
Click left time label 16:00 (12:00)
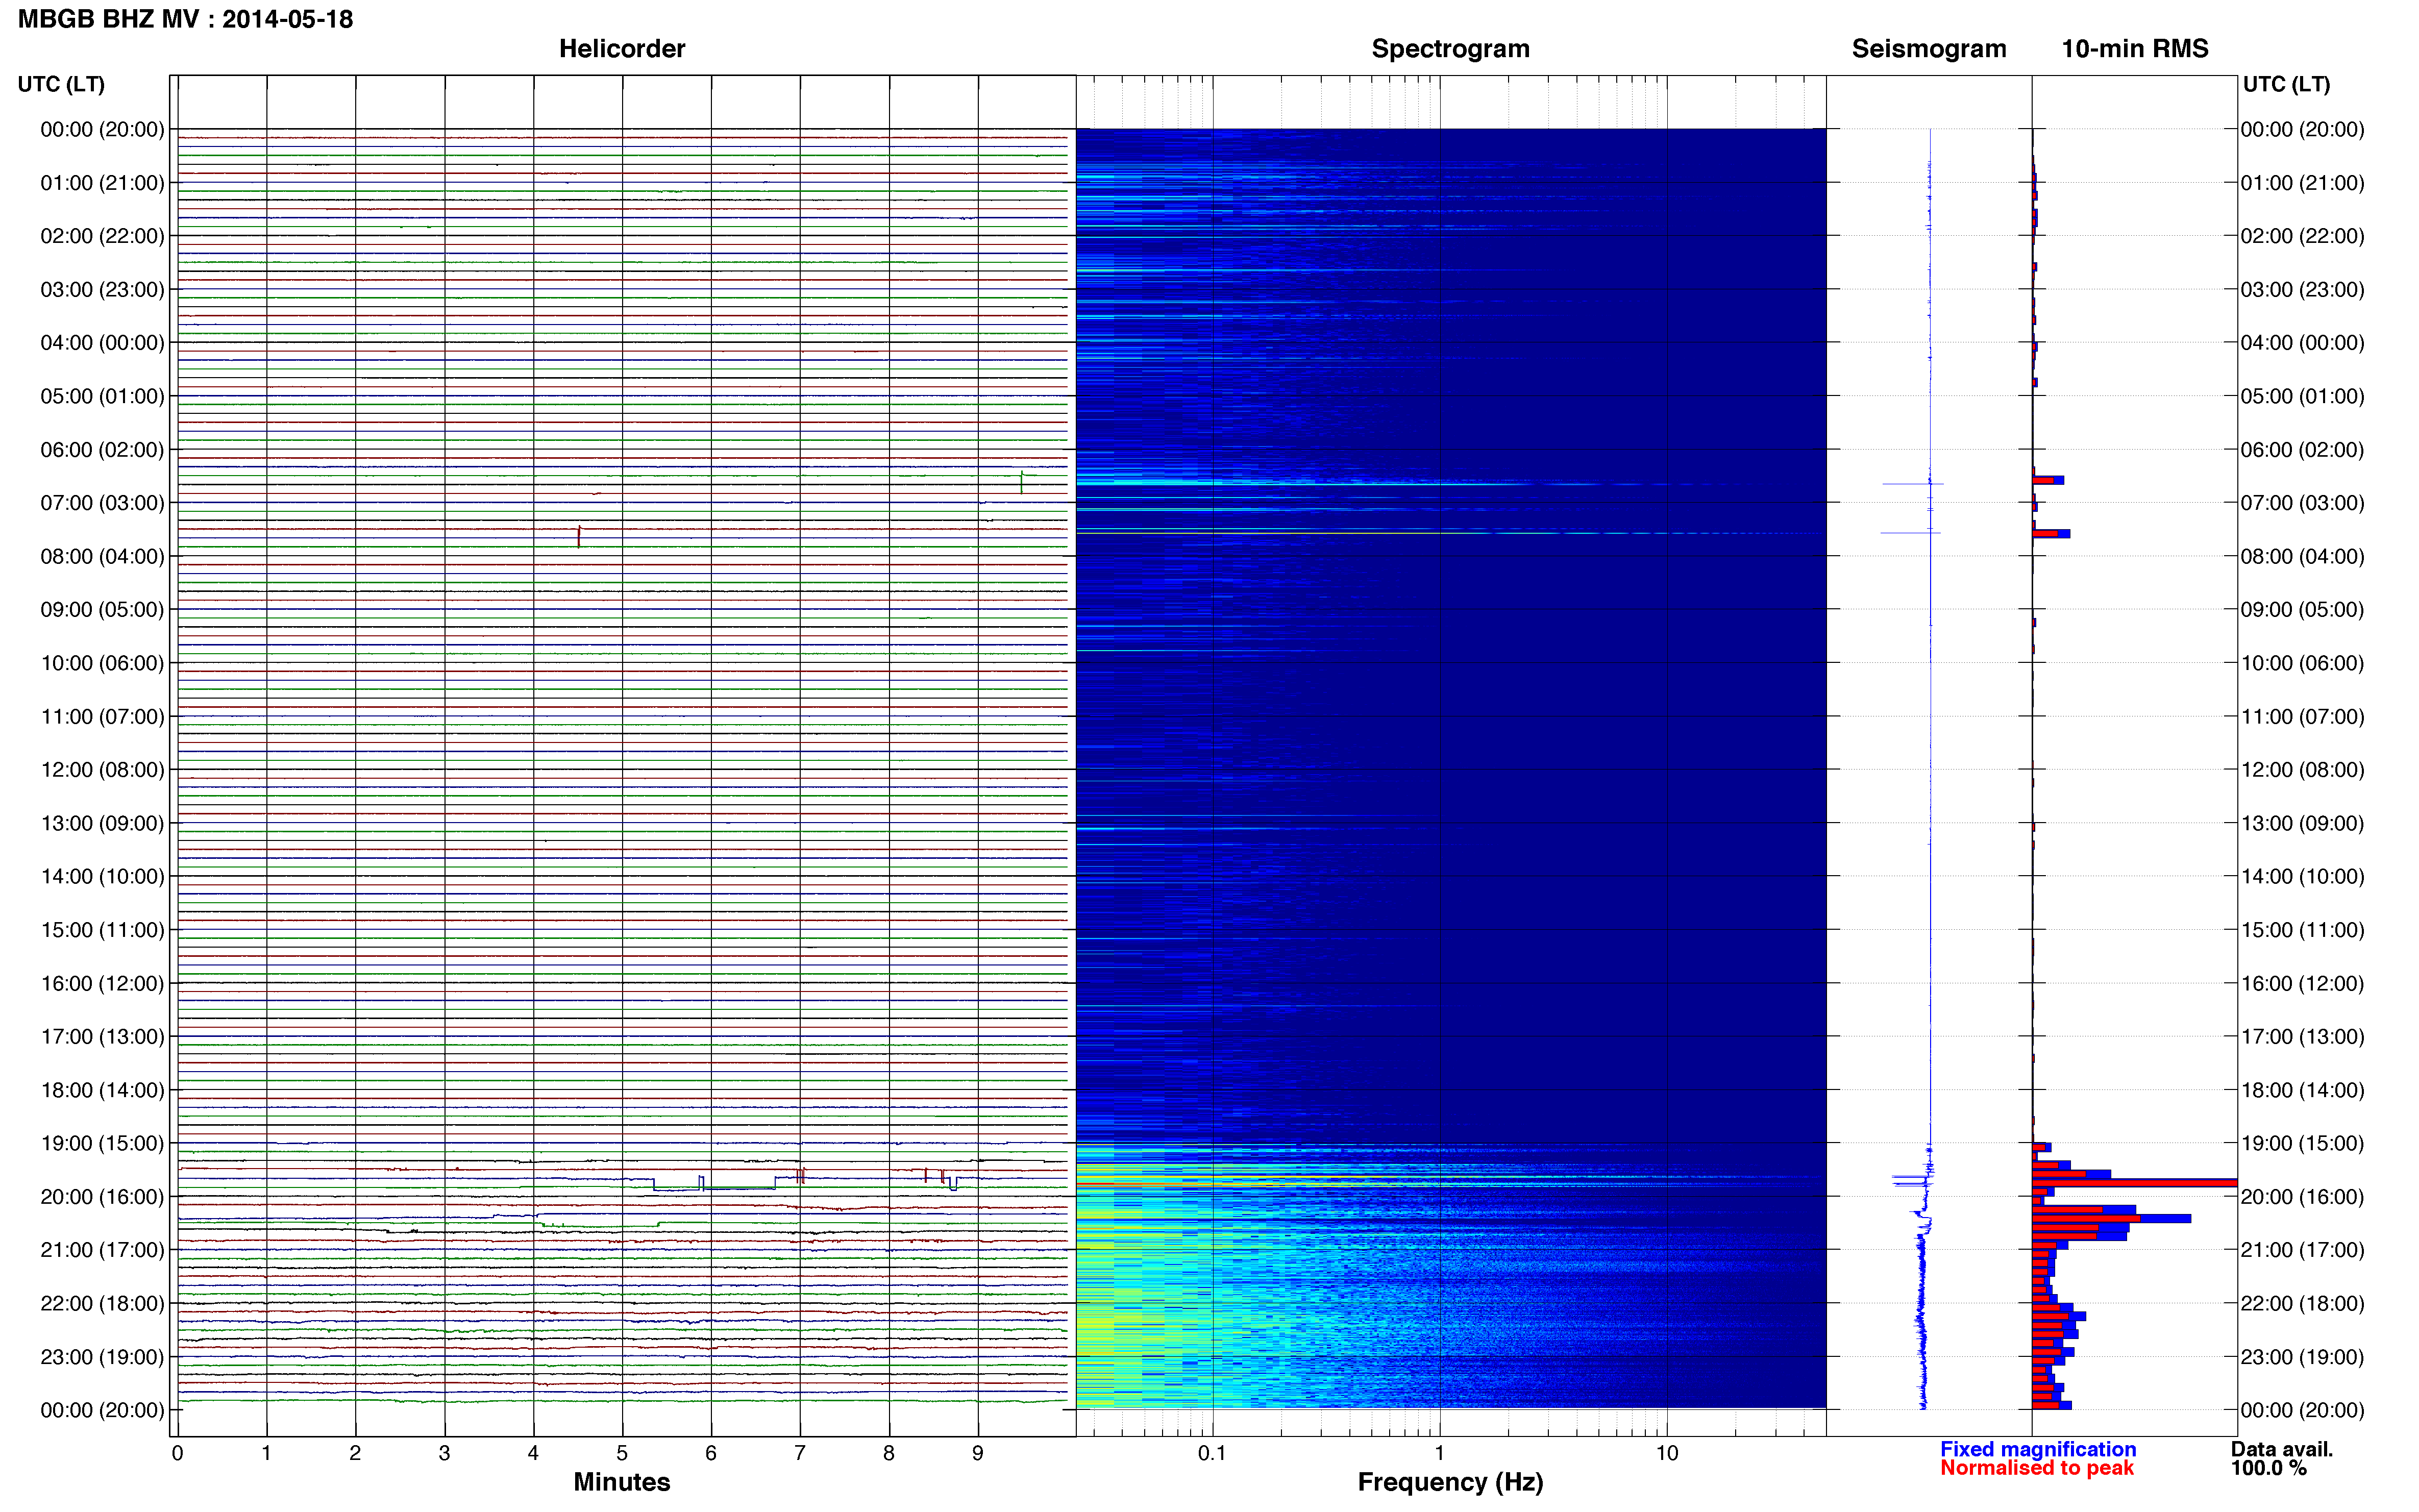click(x=102, y=983)
